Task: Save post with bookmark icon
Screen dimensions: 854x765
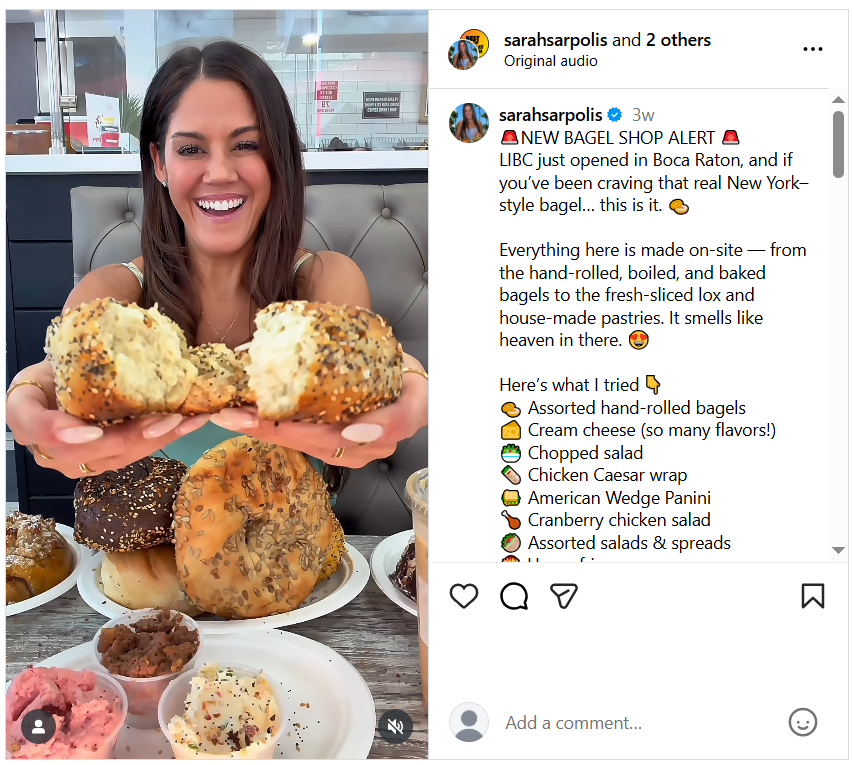Action: tap(813, 596)
